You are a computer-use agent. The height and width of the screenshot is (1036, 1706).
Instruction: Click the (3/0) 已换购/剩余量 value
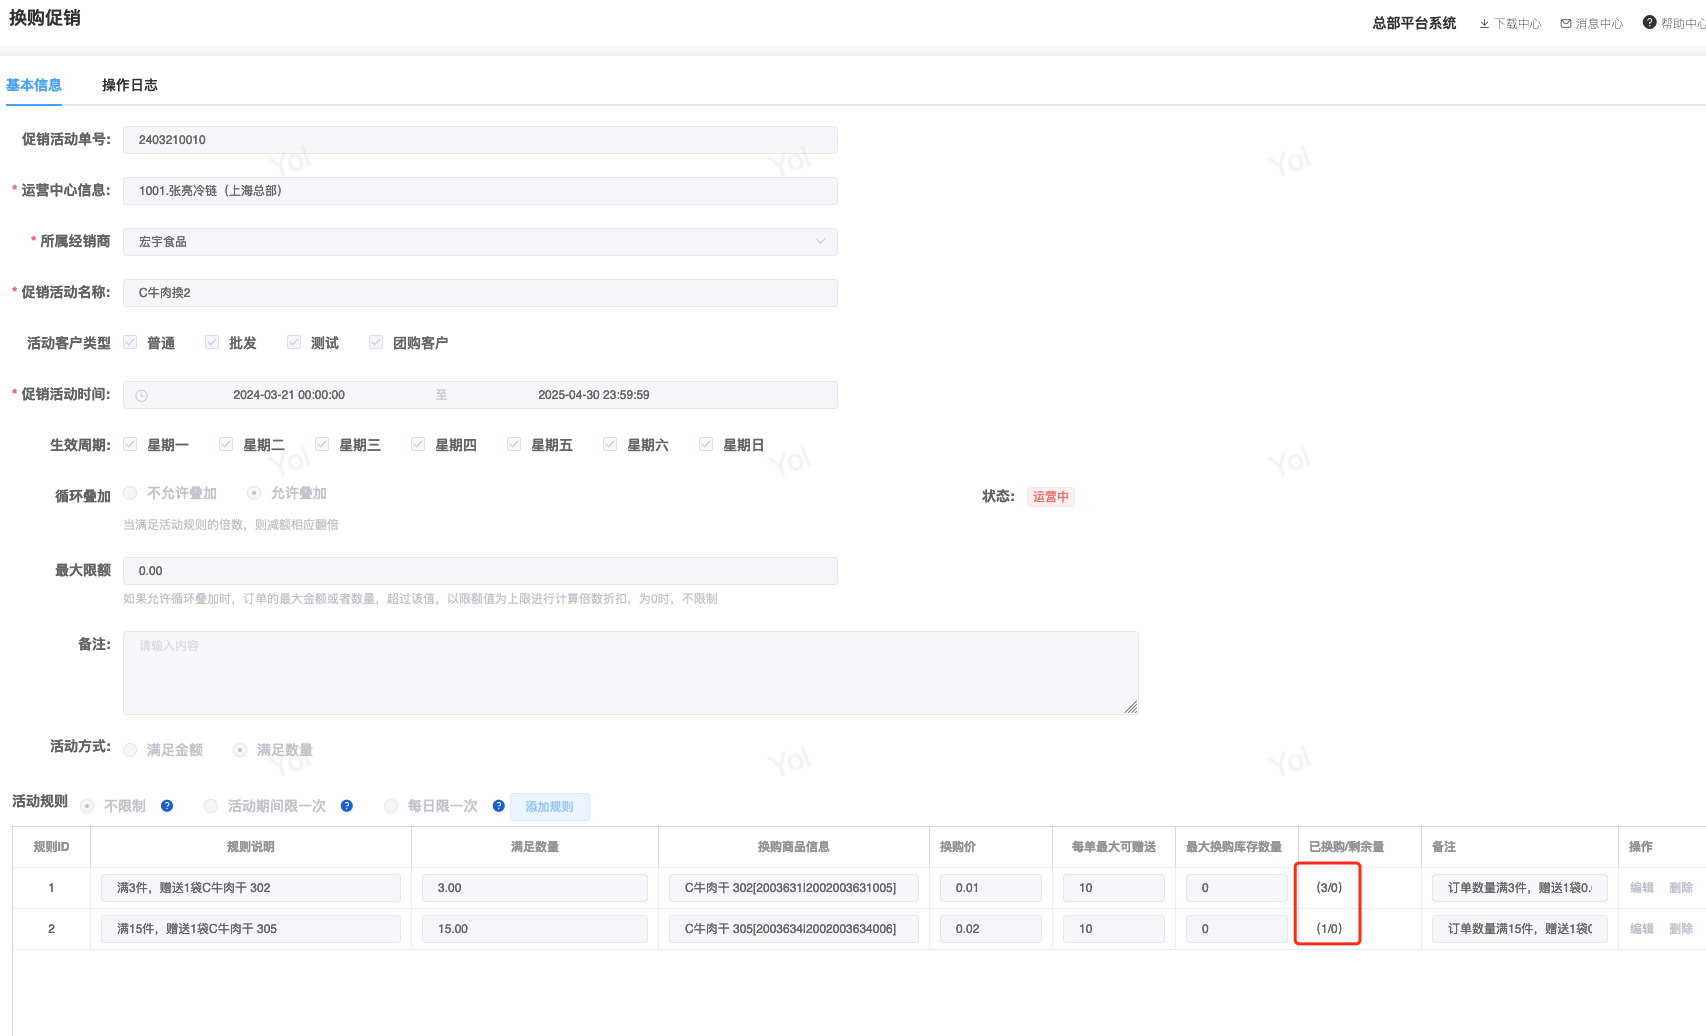(x=1329, y=888)
